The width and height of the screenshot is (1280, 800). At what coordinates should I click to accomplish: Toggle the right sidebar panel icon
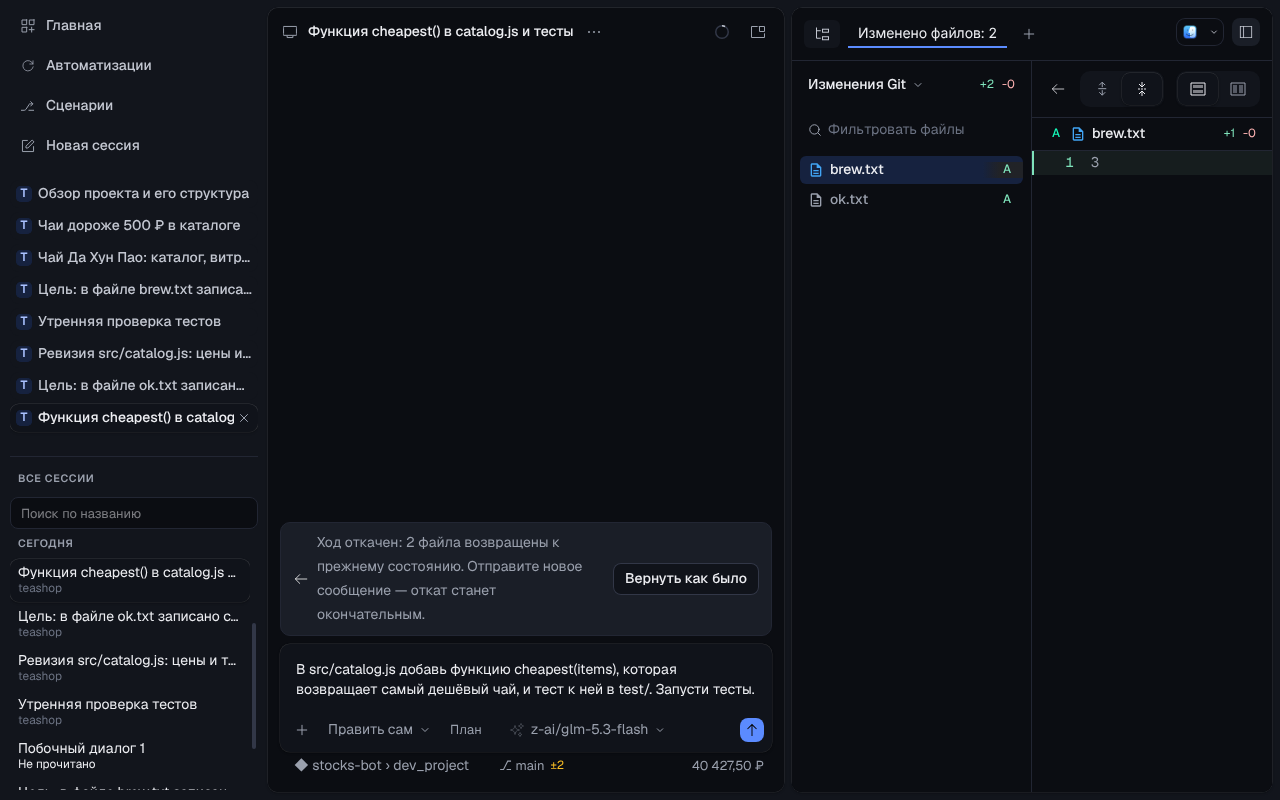(x=1246, y=32)
